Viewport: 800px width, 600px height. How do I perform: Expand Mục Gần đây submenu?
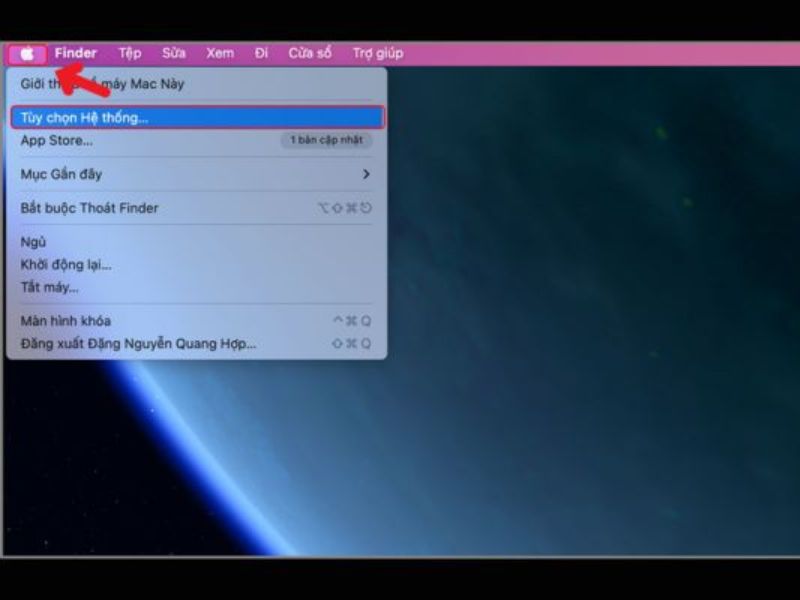tap(196, 174)
